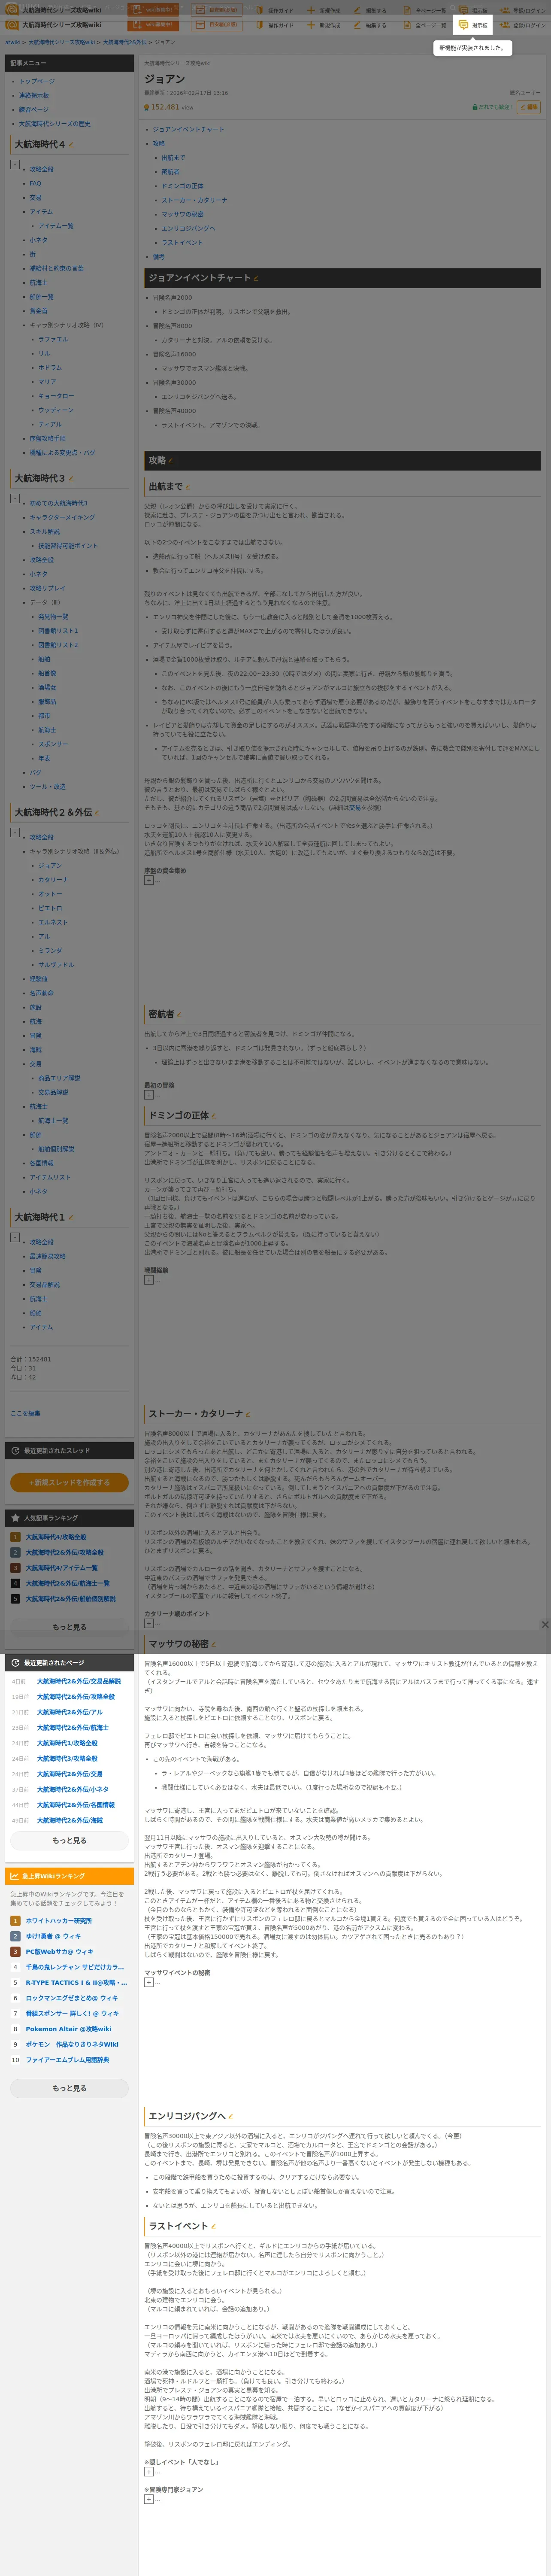
Task: Open 最速簡易攻略 under 大航海時代１
Action: click(x=47, y=1256)
